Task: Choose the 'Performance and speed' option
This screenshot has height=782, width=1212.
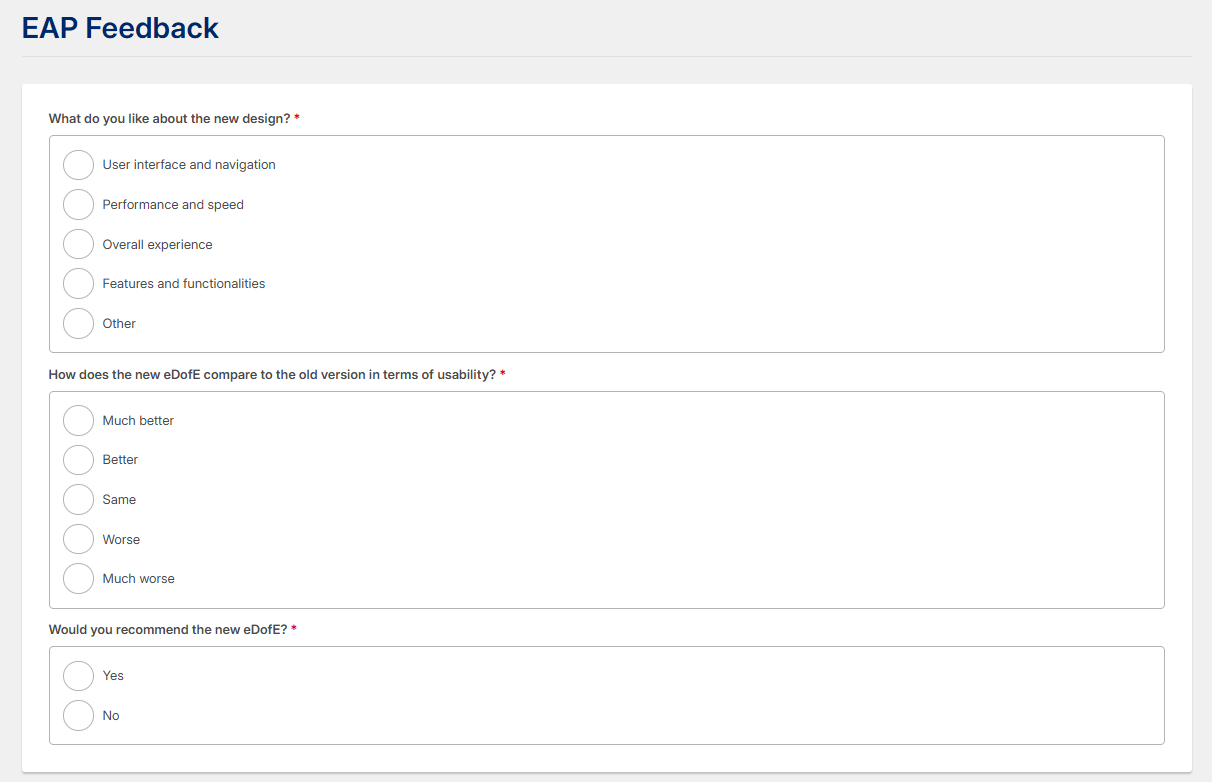Action: click(x=78, y=204)
